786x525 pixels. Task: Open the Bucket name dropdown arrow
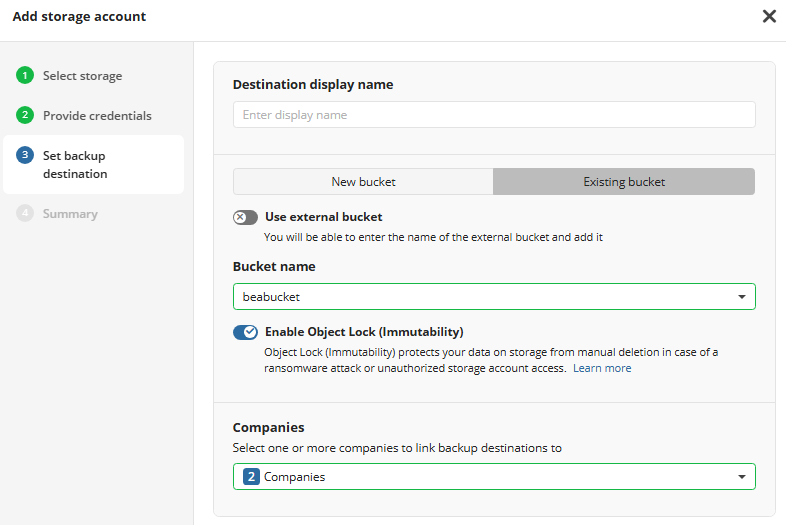pyautogui.click(x=741, y=297)
